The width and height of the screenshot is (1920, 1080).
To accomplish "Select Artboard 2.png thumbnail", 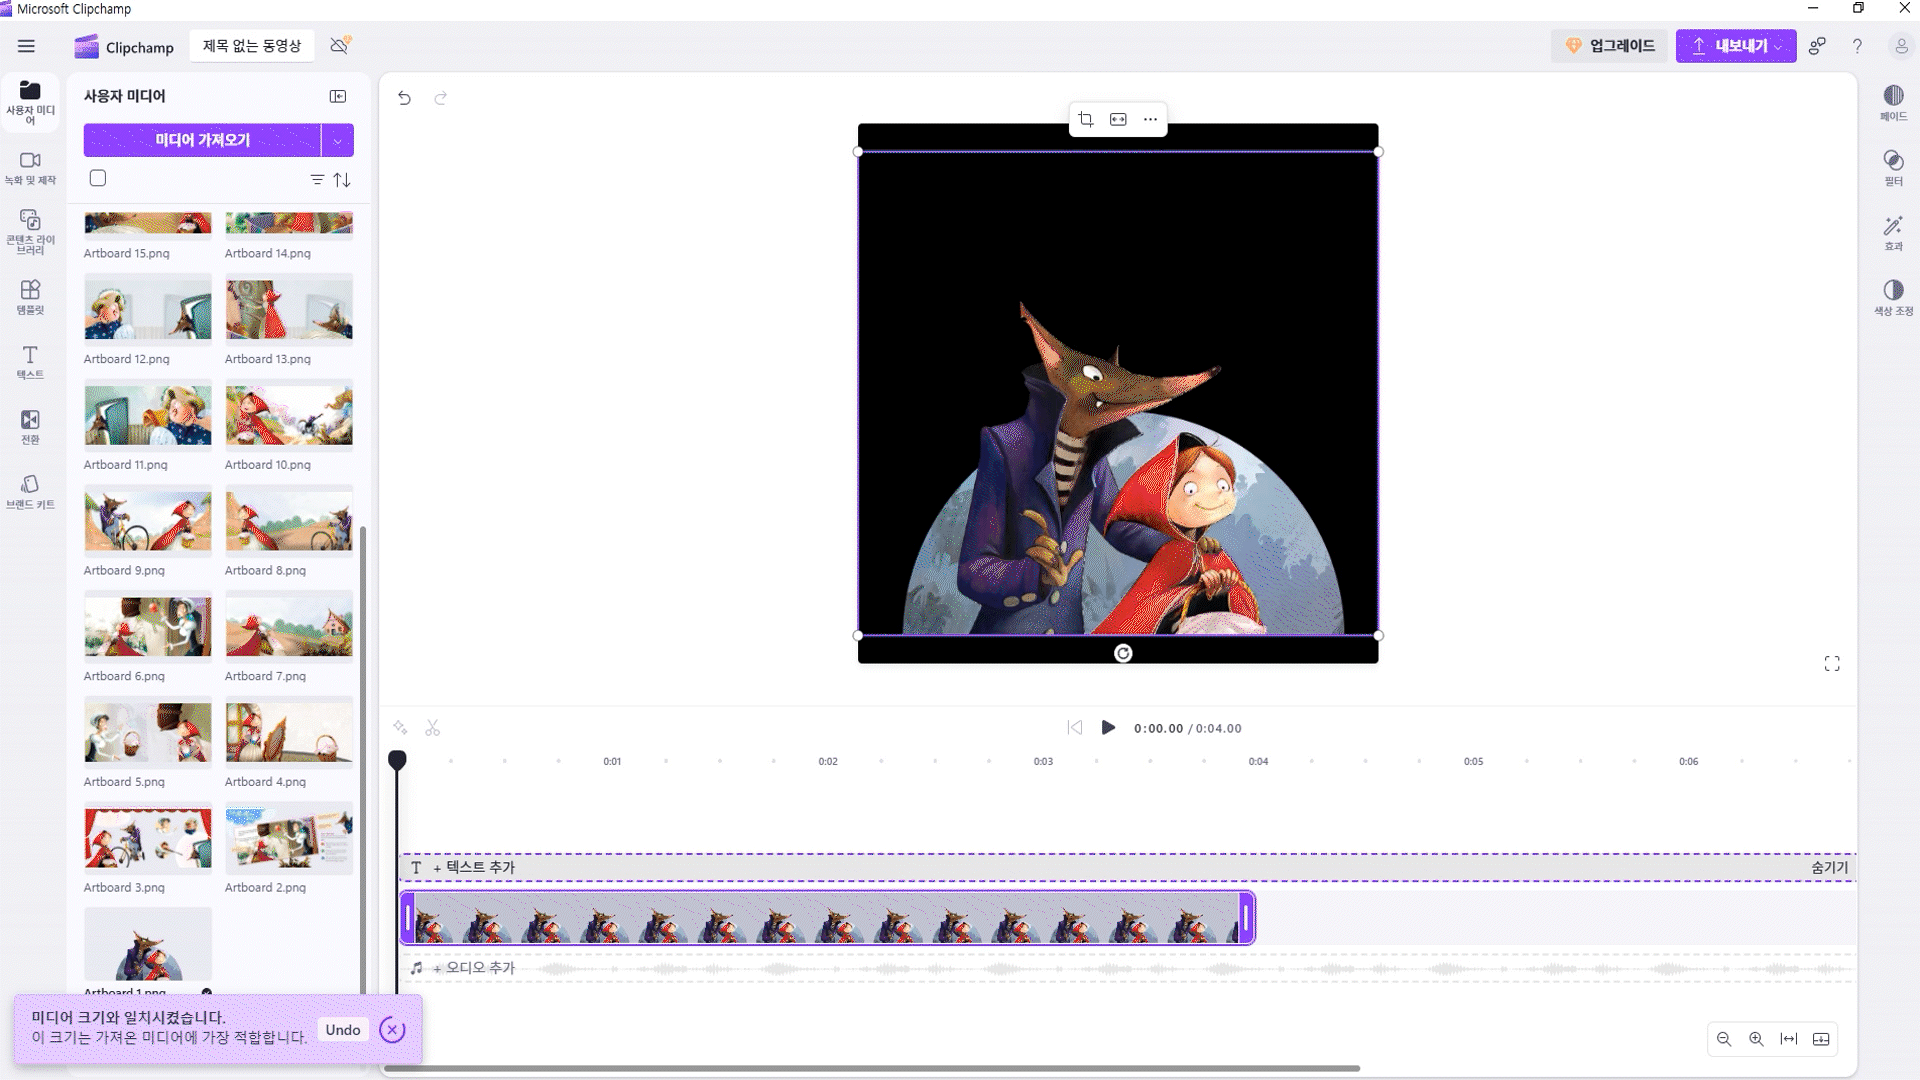I will 289,839.
